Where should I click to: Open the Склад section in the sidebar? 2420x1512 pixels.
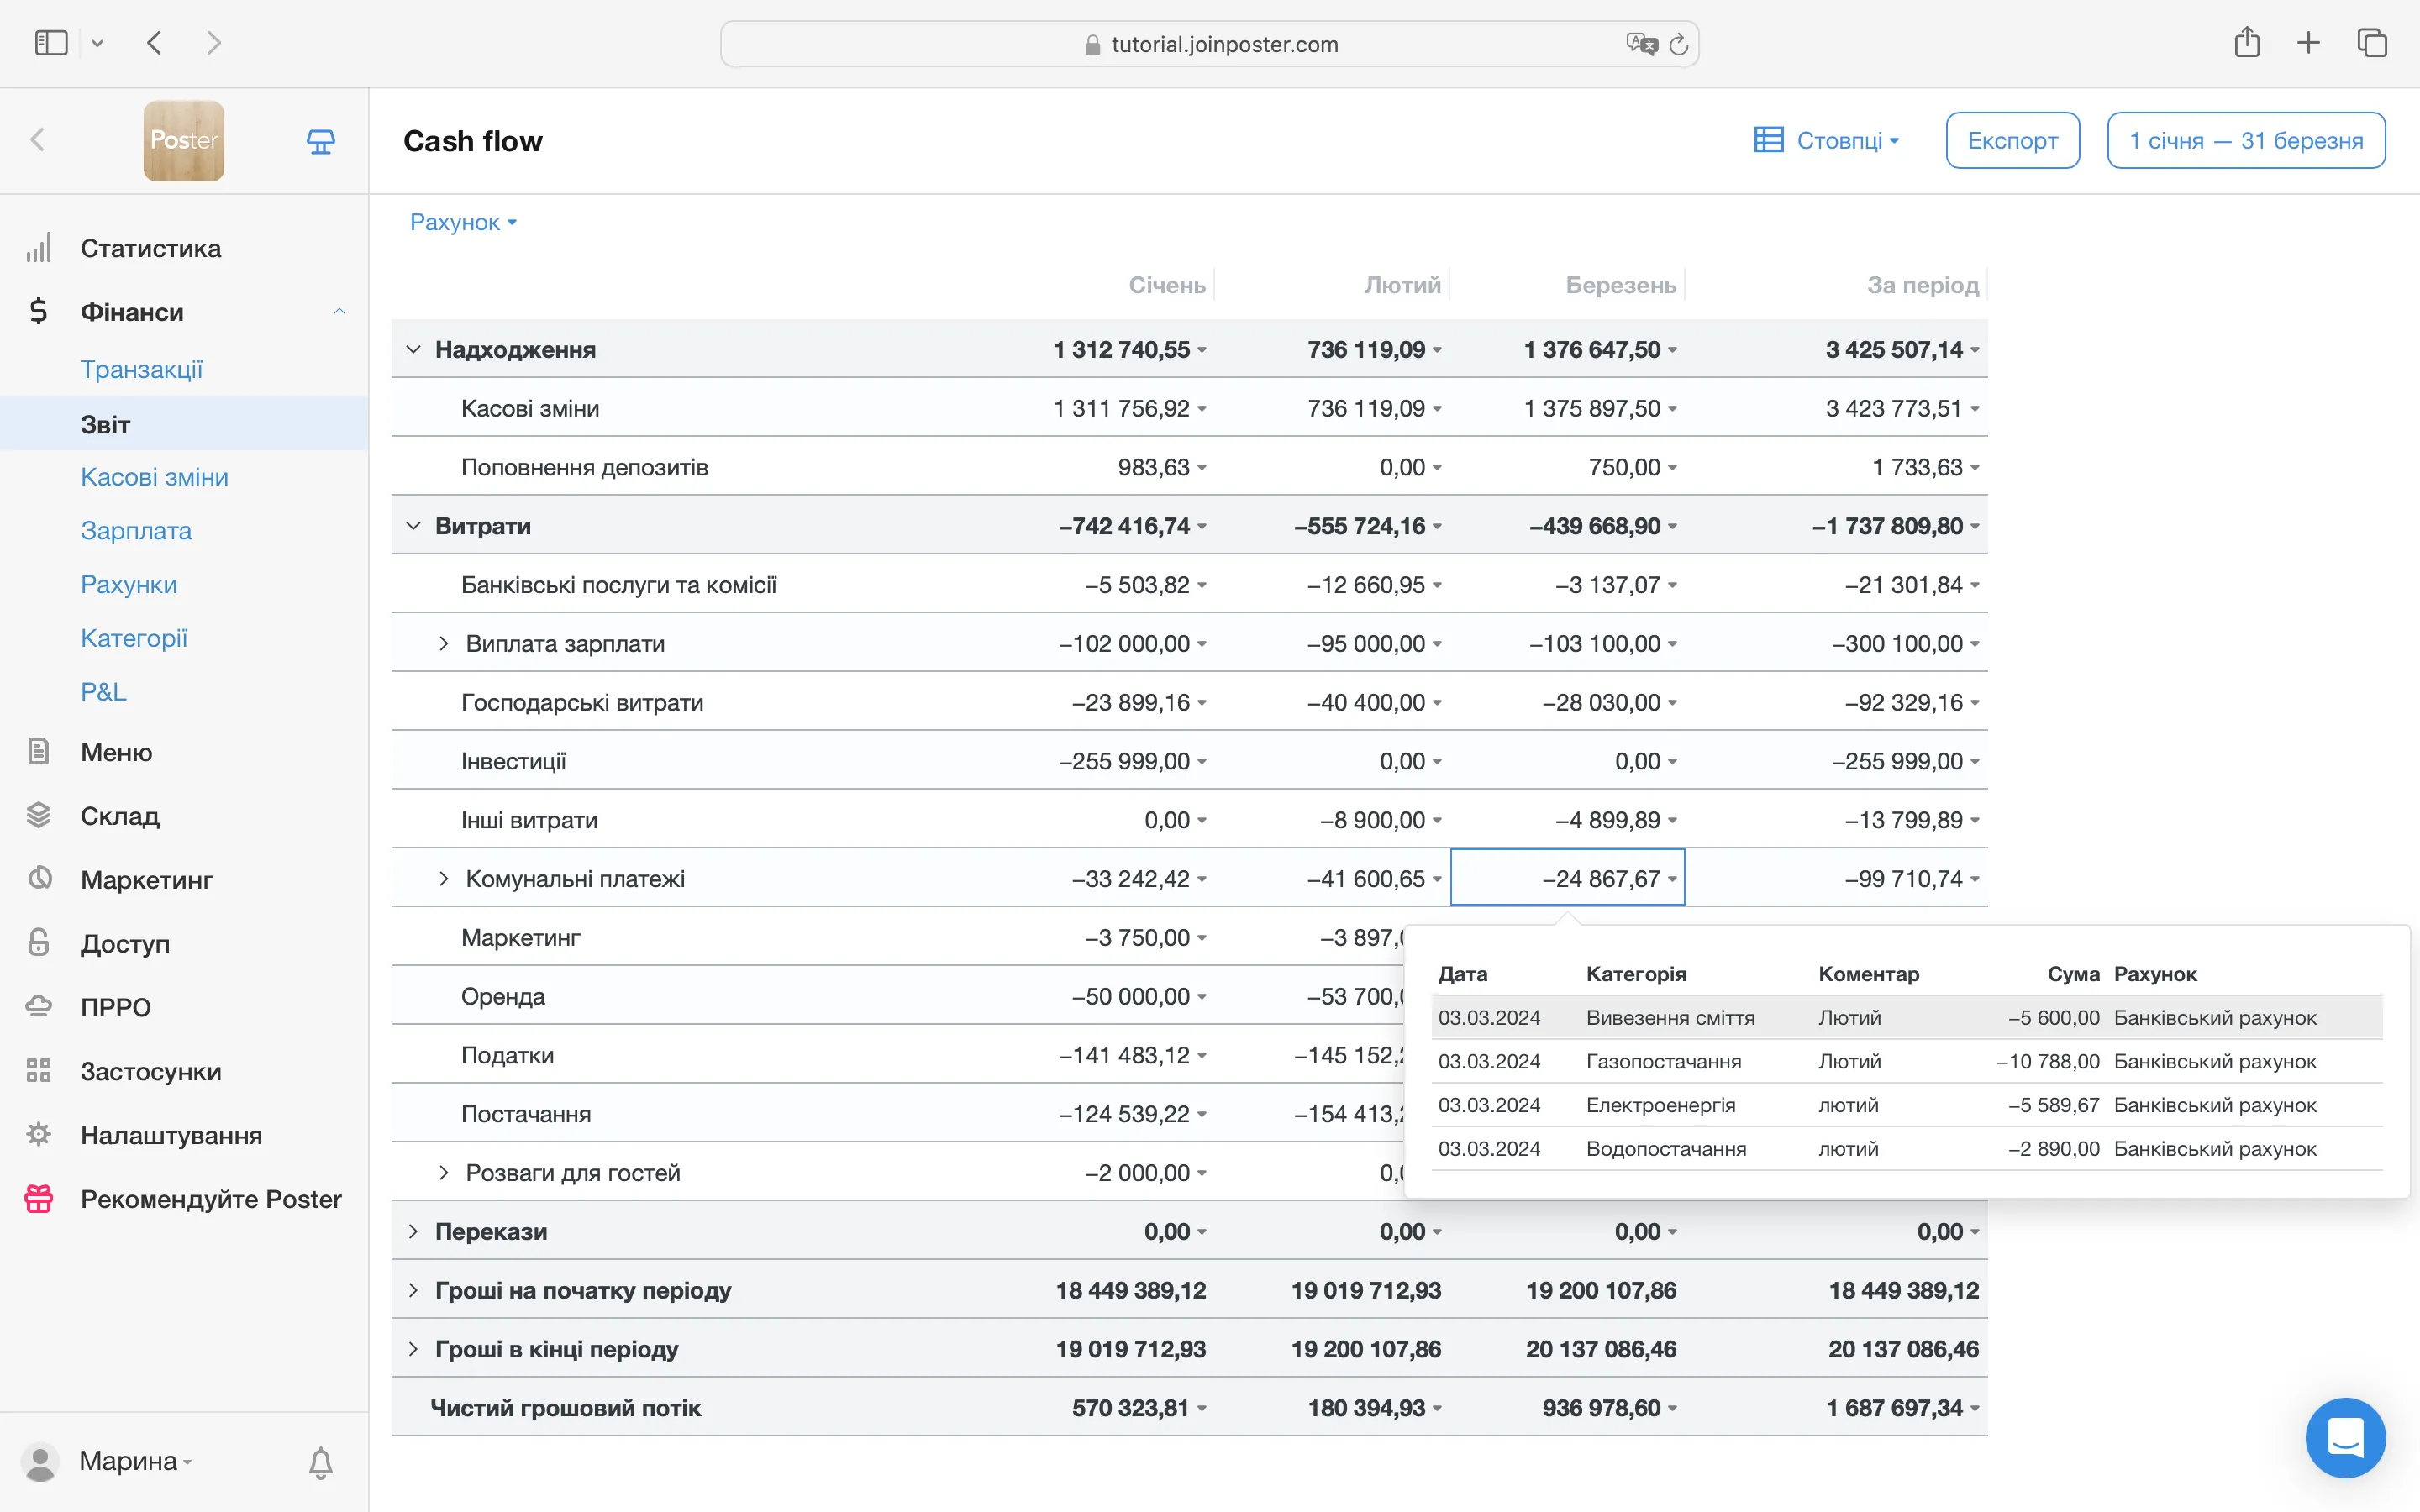pos(120,816)
